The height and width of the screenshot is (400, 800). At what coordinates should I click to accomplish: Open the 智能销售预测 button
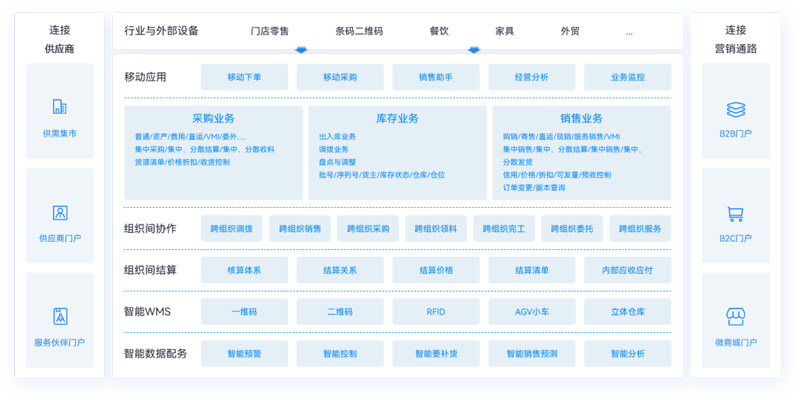coord(531,354)
